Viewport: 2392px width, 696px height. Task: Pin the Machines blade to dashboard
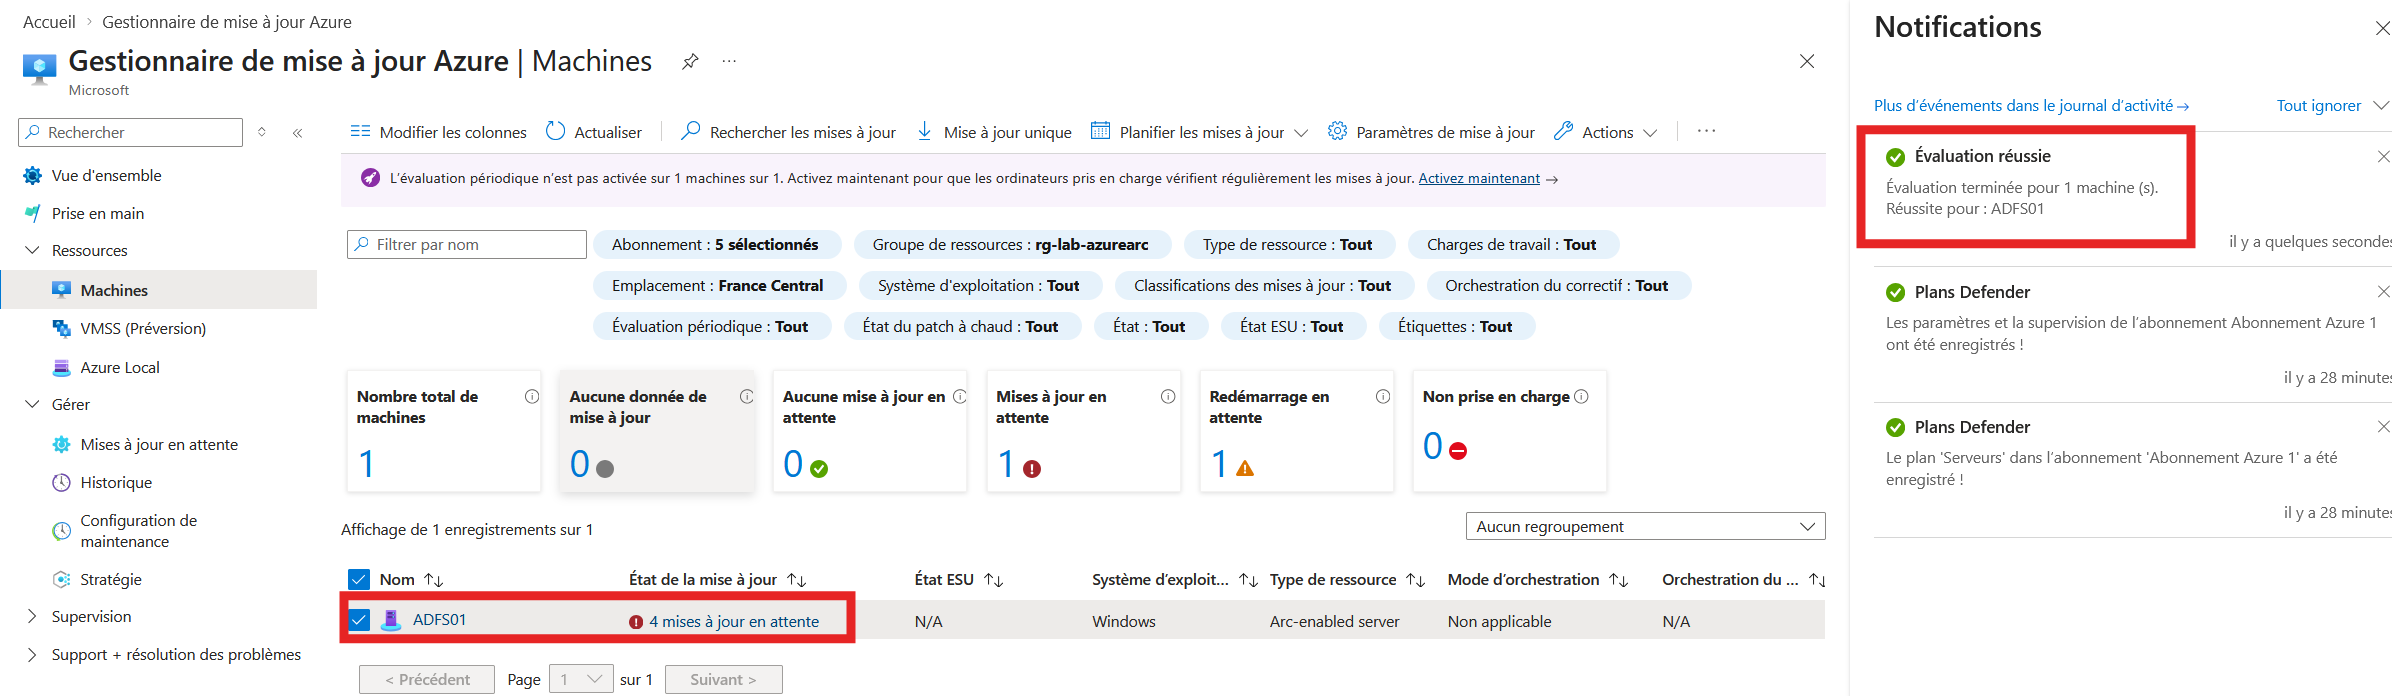click(690, 61)
